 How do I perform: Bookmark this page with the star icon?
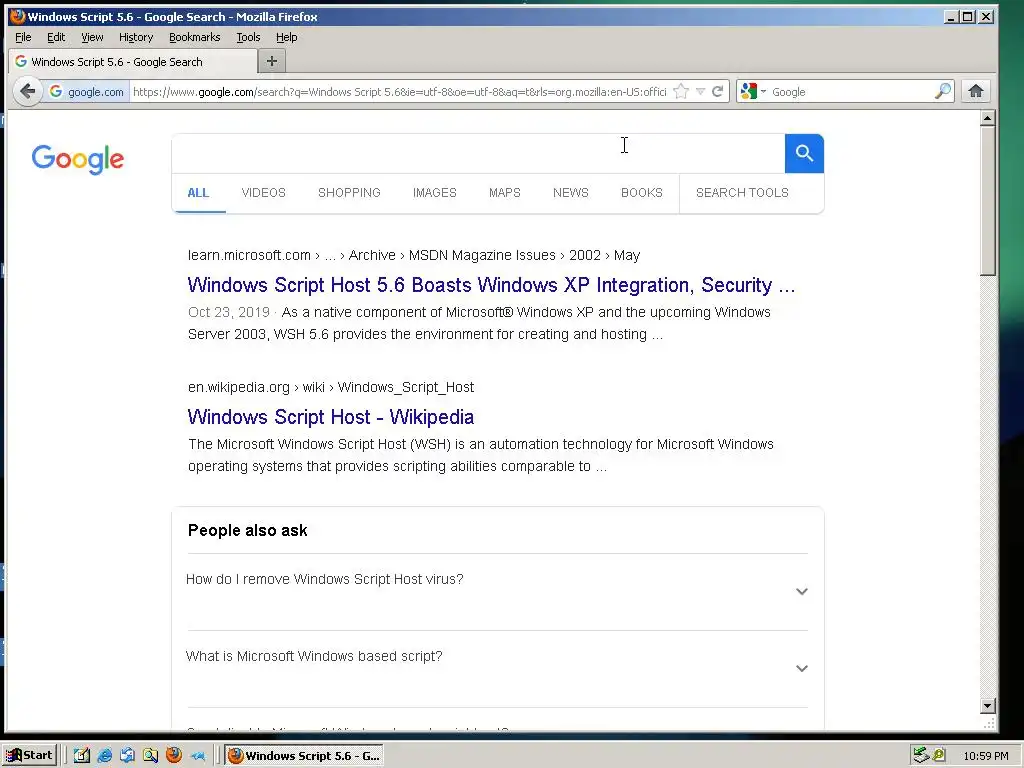pyautogui.click(x=680, y=91)
